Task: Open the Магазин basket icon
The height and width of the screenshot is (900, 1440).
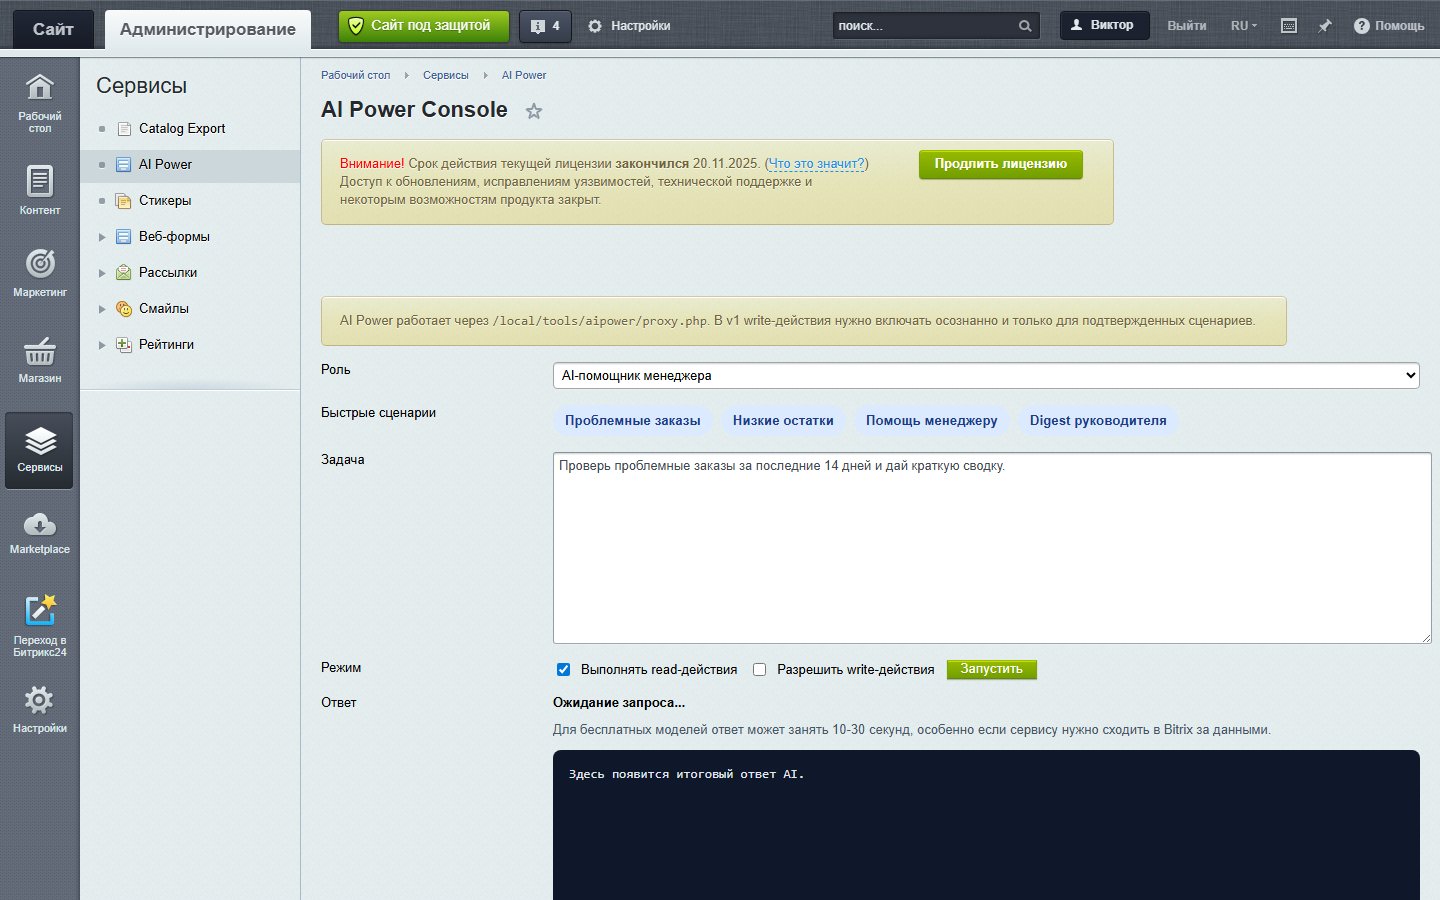Action: [40, 351]
